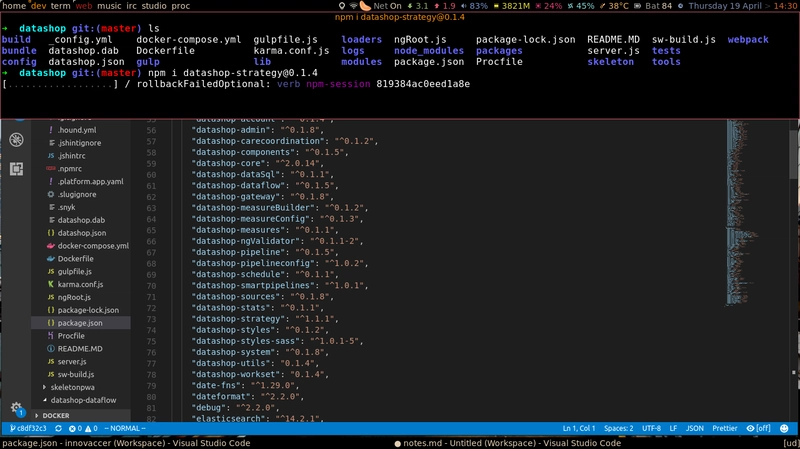This screenshot has height=449, width=800.
Task: Collapse the datashop-dataflow folder
Action: [x=79, y=400]
